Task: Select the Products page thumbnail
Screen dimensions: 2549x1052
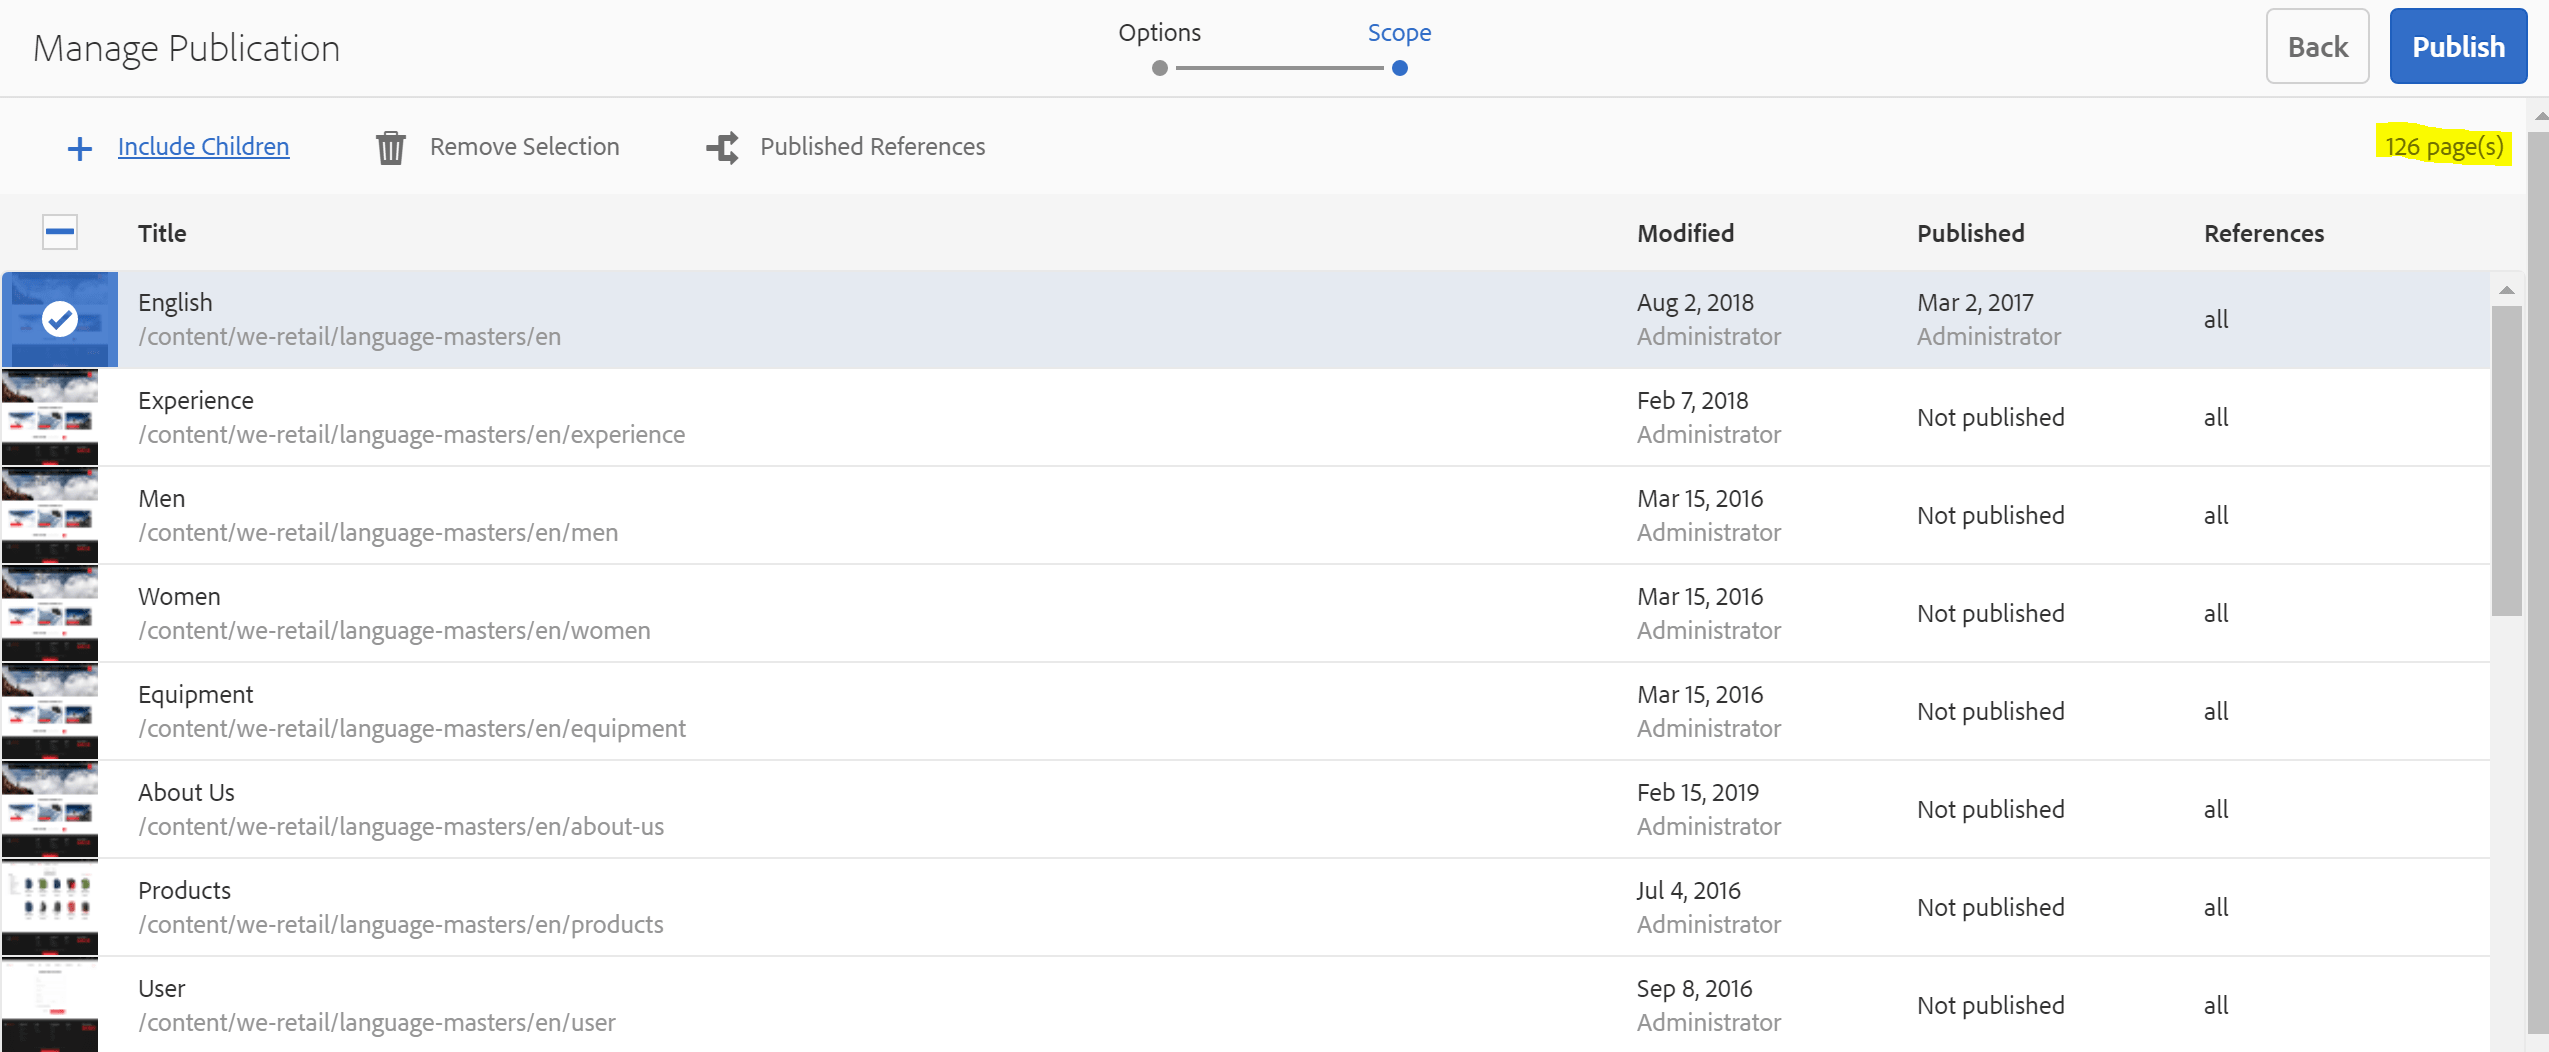Action: 50,908
